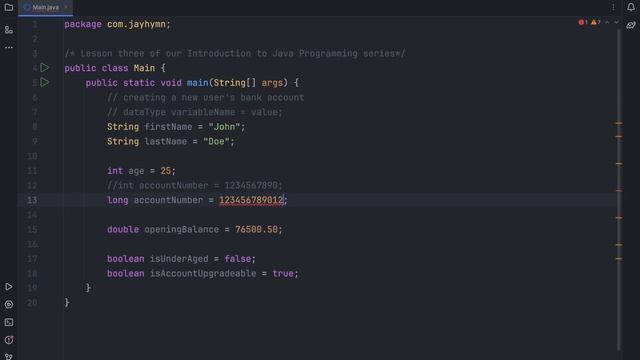
Task: Click the stripe marker beside line 12
Action: click(x=619, y=190)
